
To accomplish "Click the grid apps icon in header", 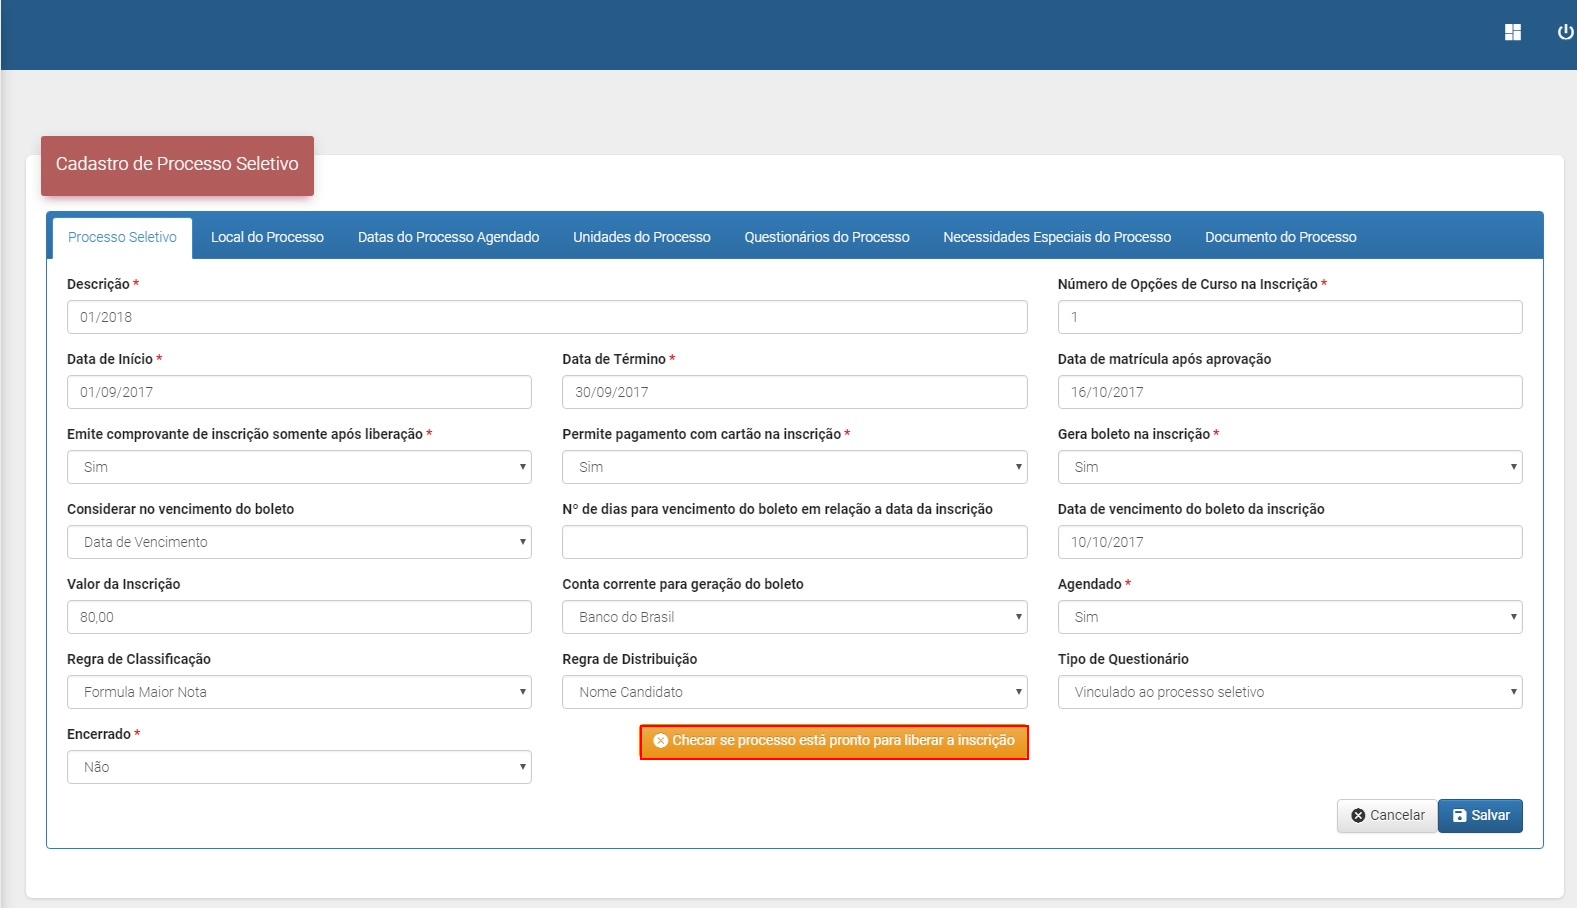I will point(1512,33).
